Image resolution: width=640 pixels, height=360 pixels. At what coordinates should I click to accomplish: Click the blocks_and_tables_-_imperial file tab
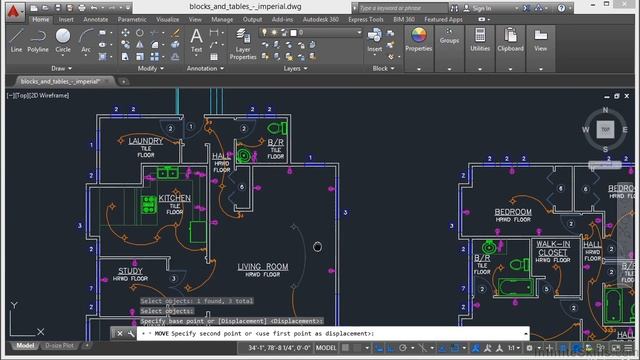tap(61, 81)
